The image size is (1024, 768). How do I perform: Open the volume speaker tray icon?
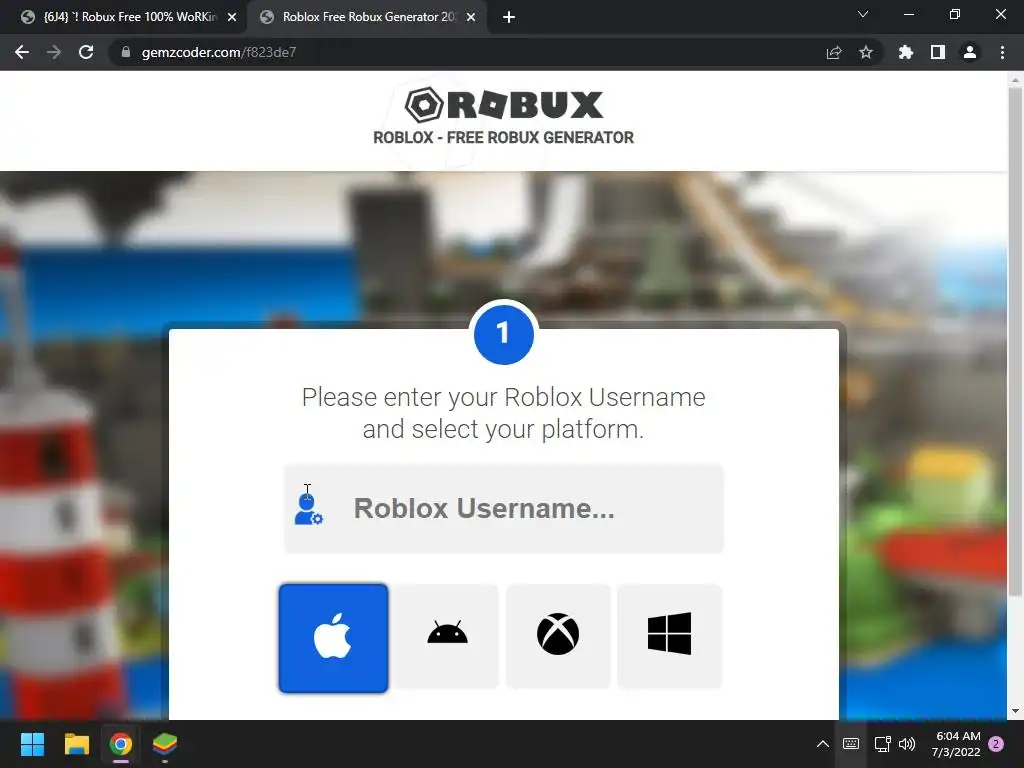point(907,744)
